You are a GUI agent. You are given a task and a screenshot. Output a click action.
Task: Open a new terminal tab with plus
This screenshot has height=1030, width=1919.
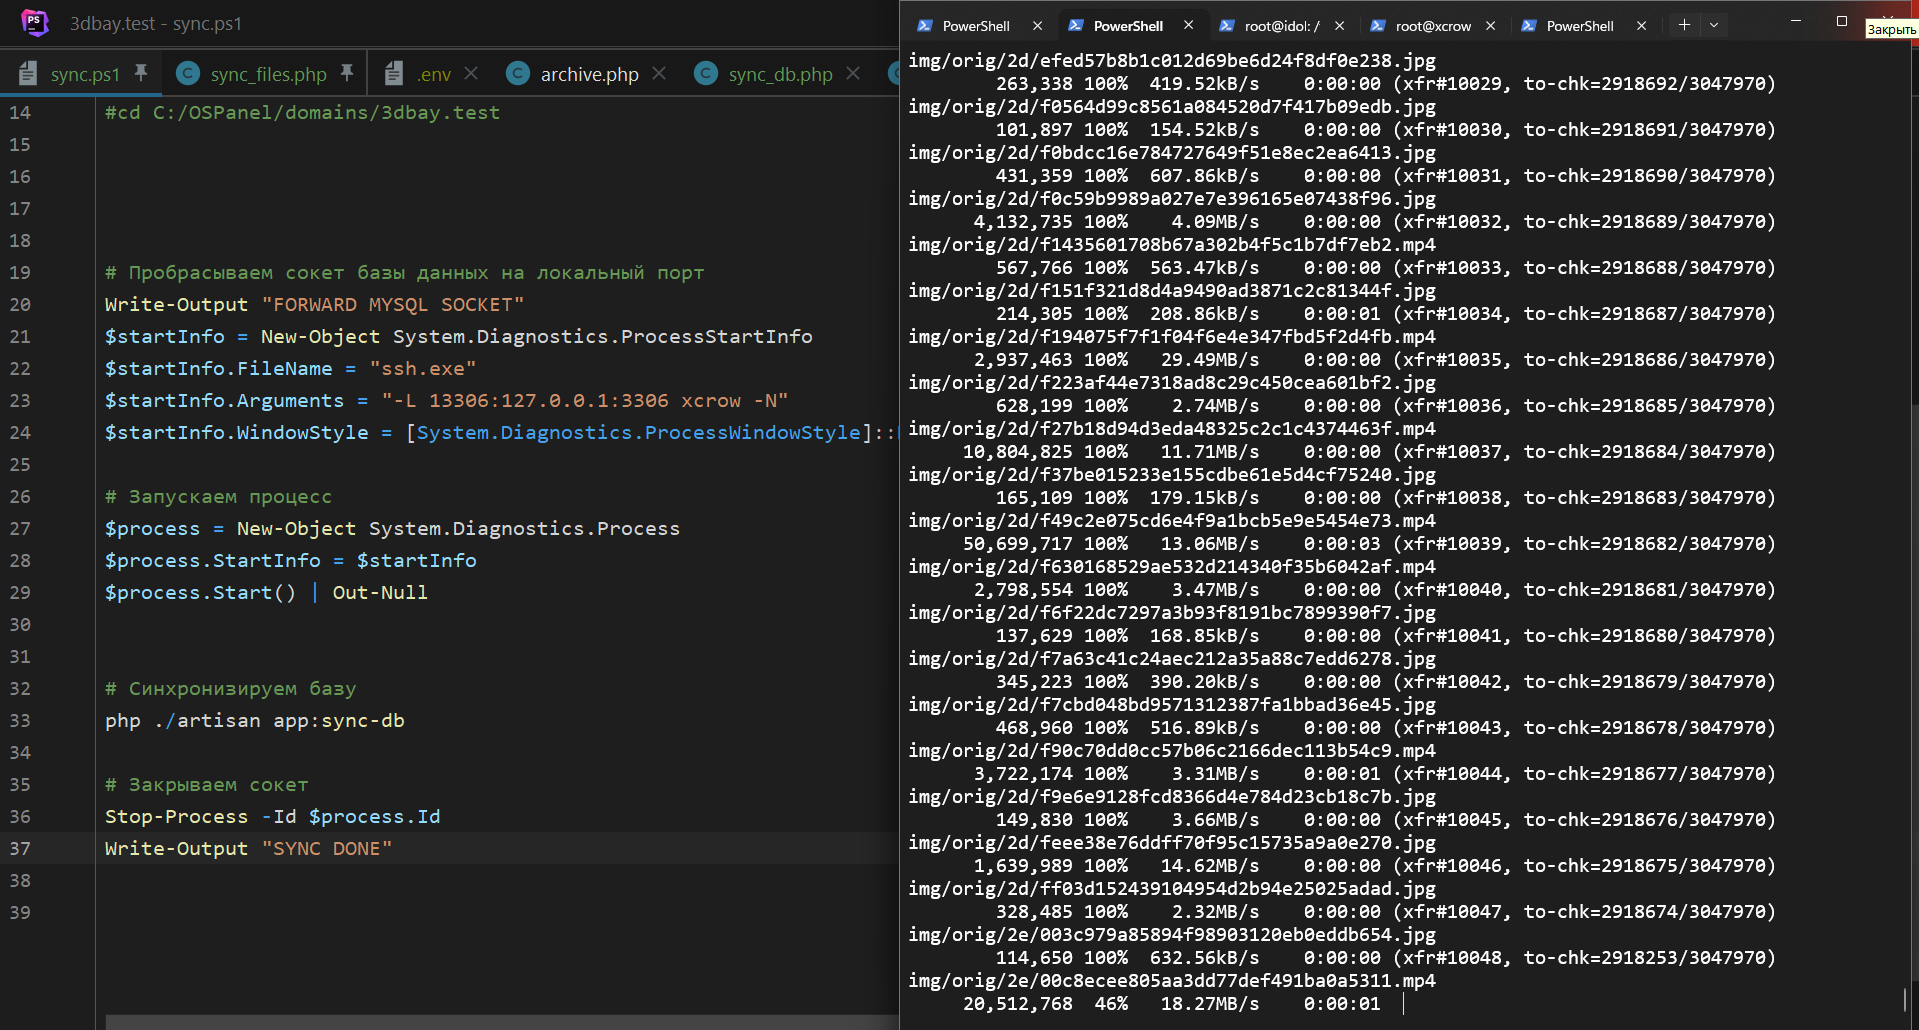click(1684, 25)
